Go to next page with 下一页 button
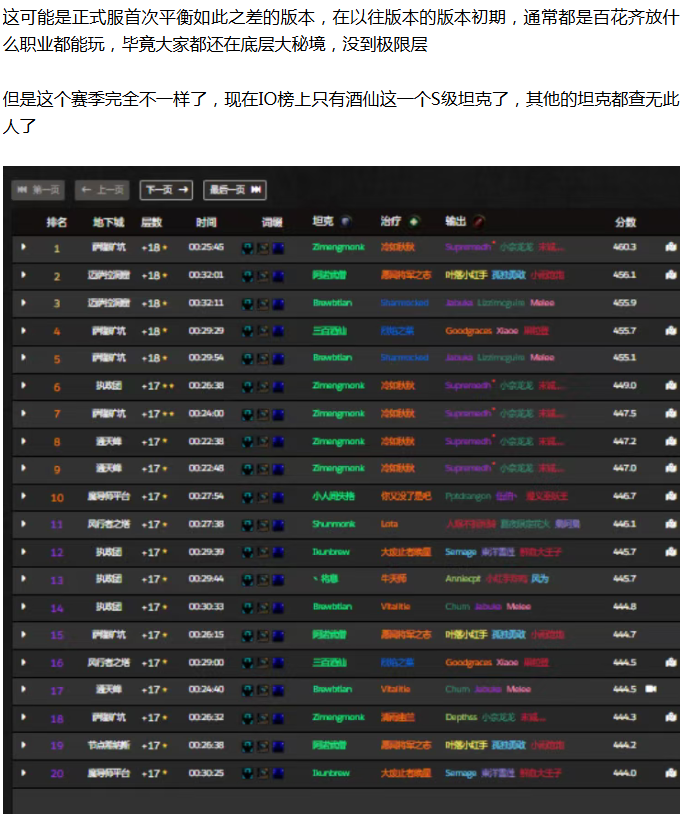 click(x=165, y=190)
